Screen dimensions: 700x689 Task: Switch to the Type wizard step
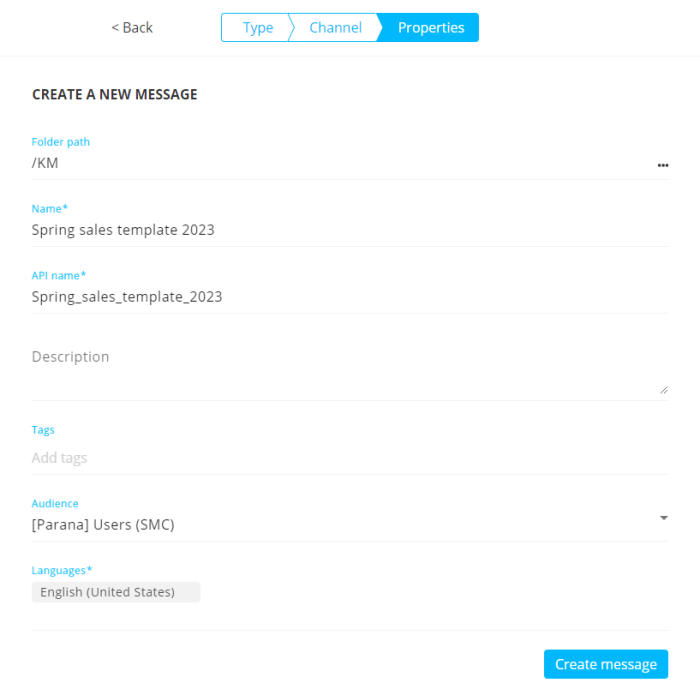pyautogui.click(x=257, y=28)
